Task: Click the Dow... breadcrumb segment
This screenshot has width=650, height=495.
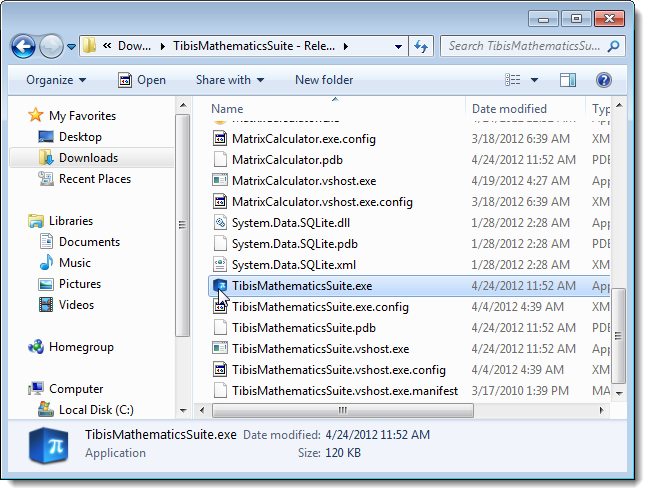Action: 134,46
